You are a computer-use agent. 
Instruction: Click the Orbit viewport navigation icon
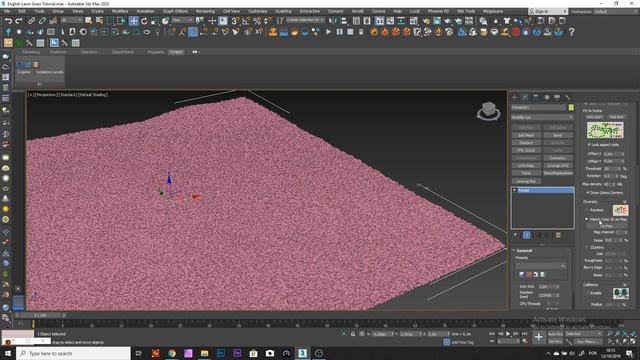coord(625,341)
